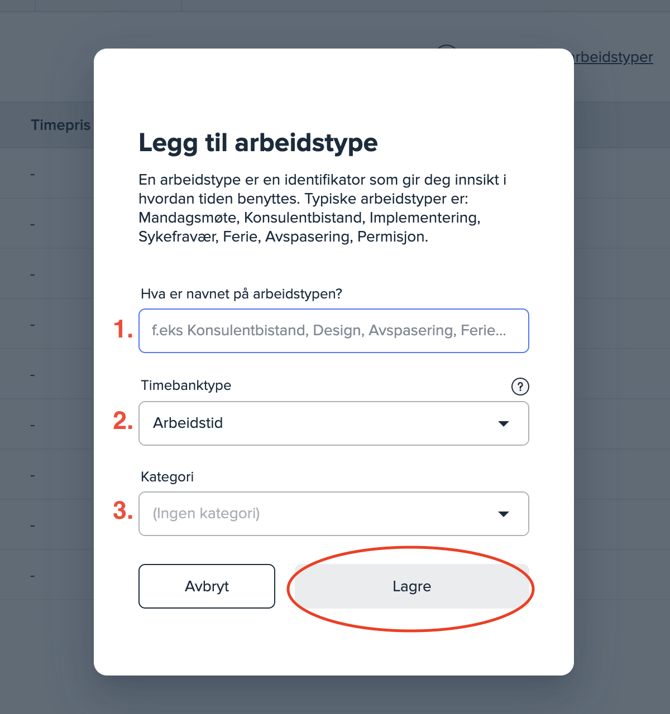Click the red step number 3 marker

123,511
